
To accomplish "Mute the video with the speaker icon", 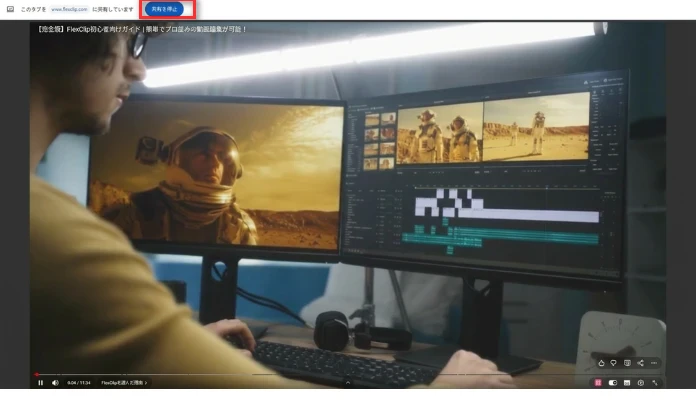I will 55,383.
